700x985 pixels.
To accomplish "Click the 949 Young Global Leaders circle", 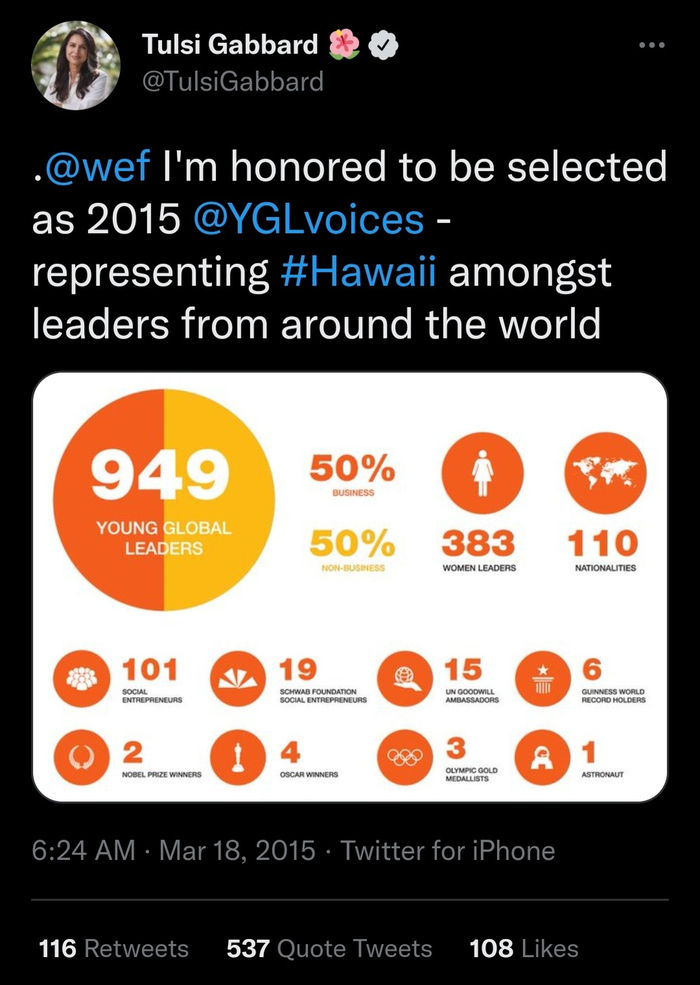I will pyautogui.click(x=164, y=500).
